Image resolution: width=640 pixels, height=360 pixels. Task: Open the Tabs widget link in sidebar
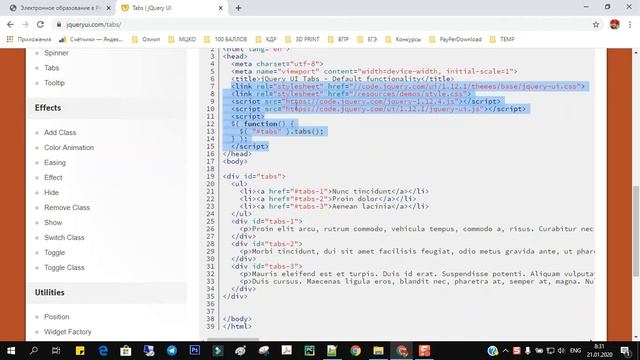point(51,68)
